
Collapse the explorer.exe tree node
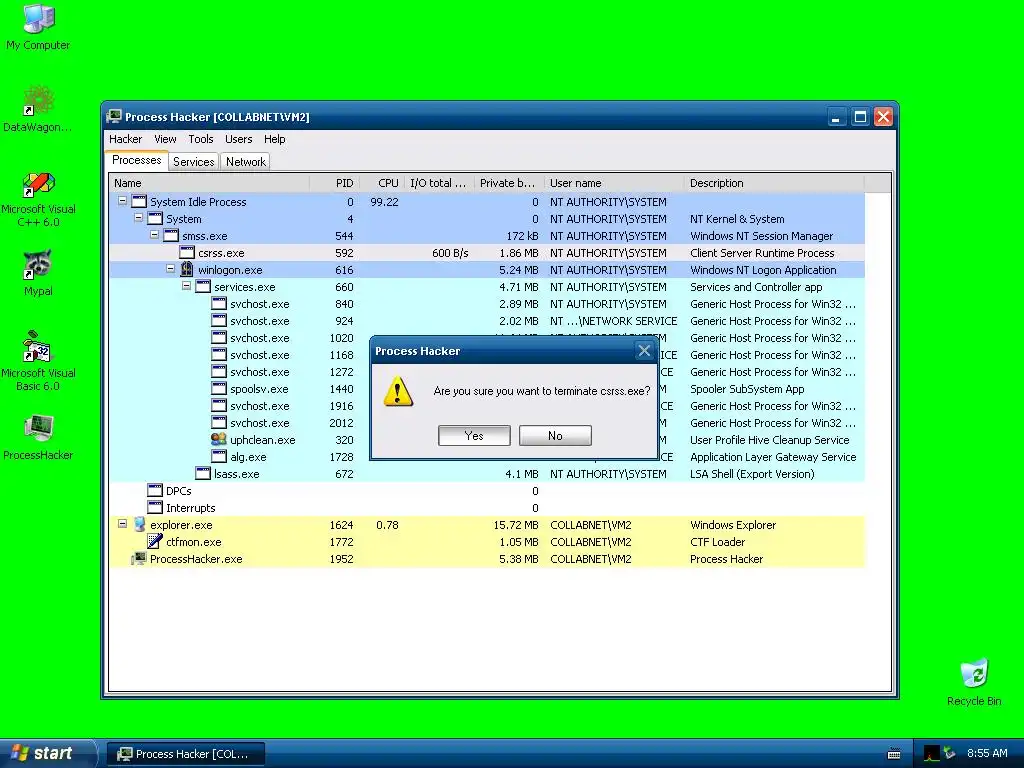(122, 524)
